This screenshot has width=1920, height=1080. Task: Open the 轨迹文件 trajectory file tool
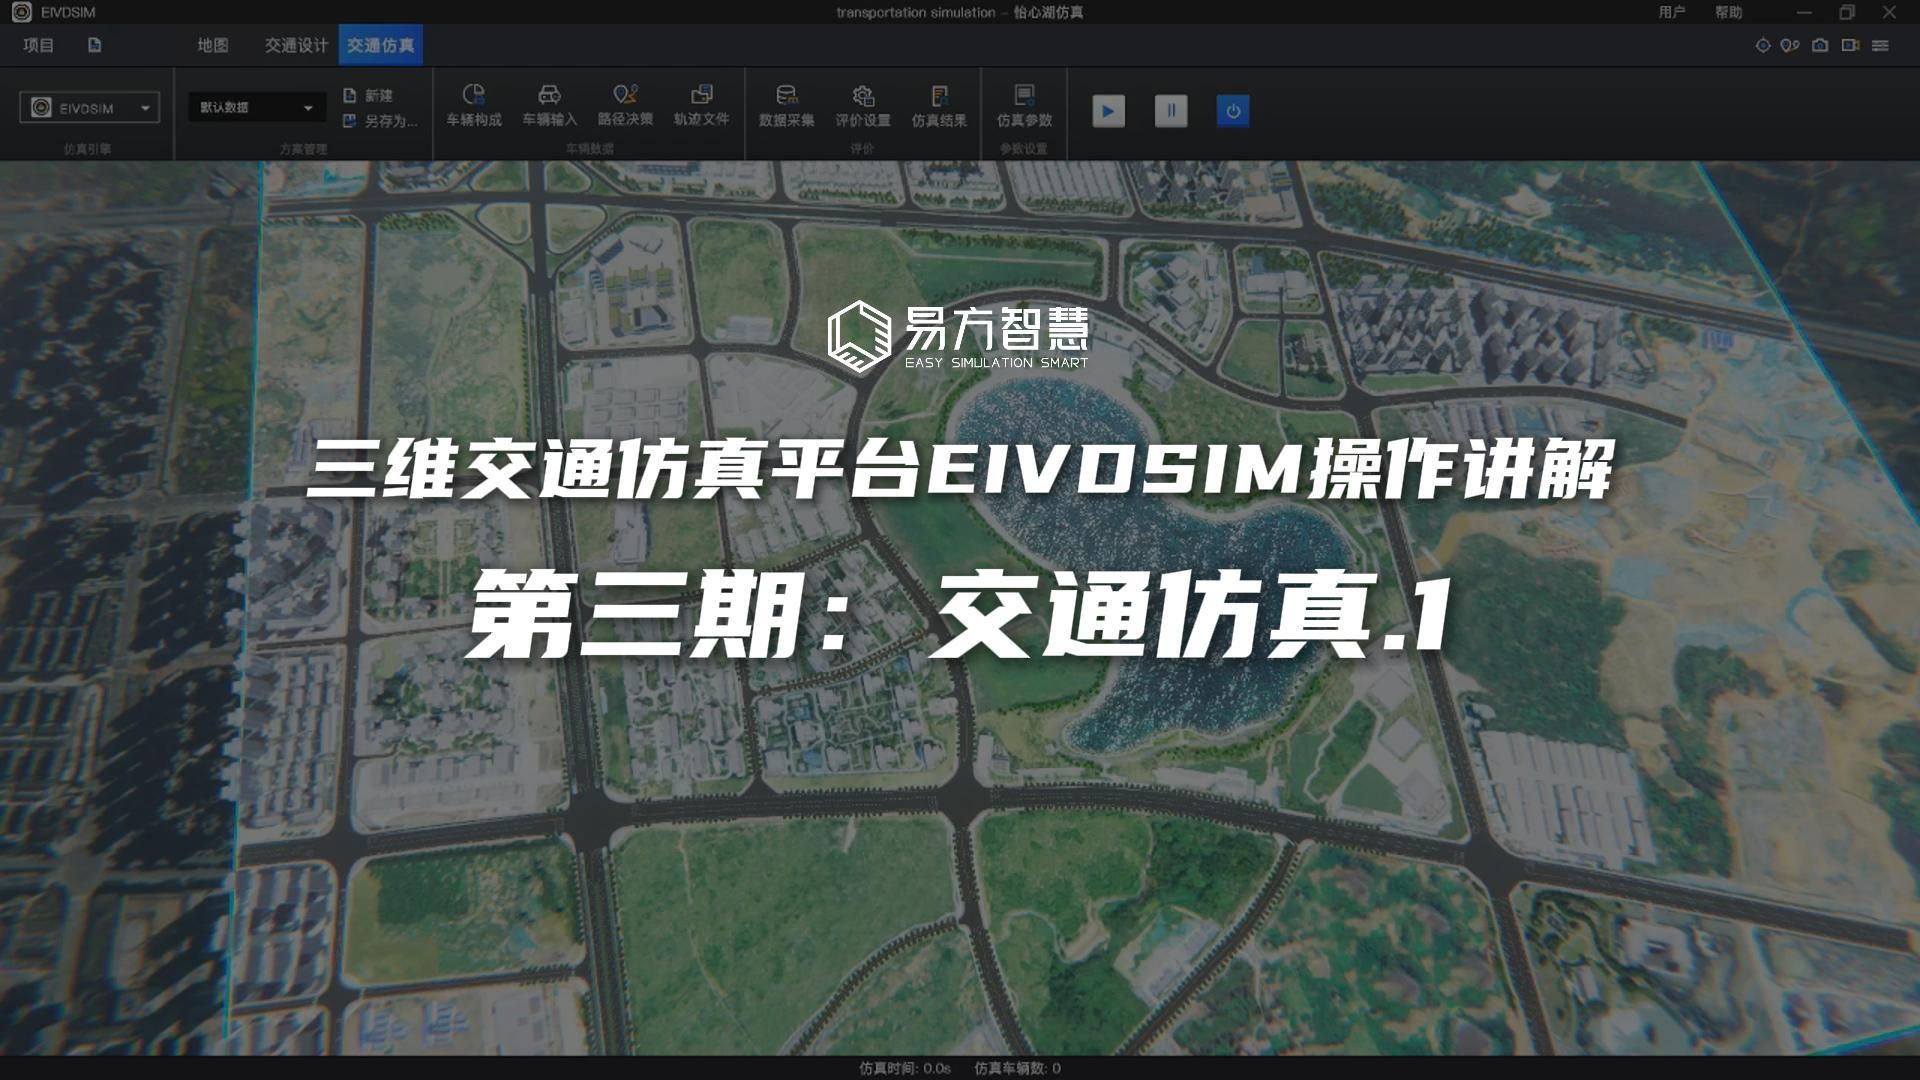pos(701,106)
